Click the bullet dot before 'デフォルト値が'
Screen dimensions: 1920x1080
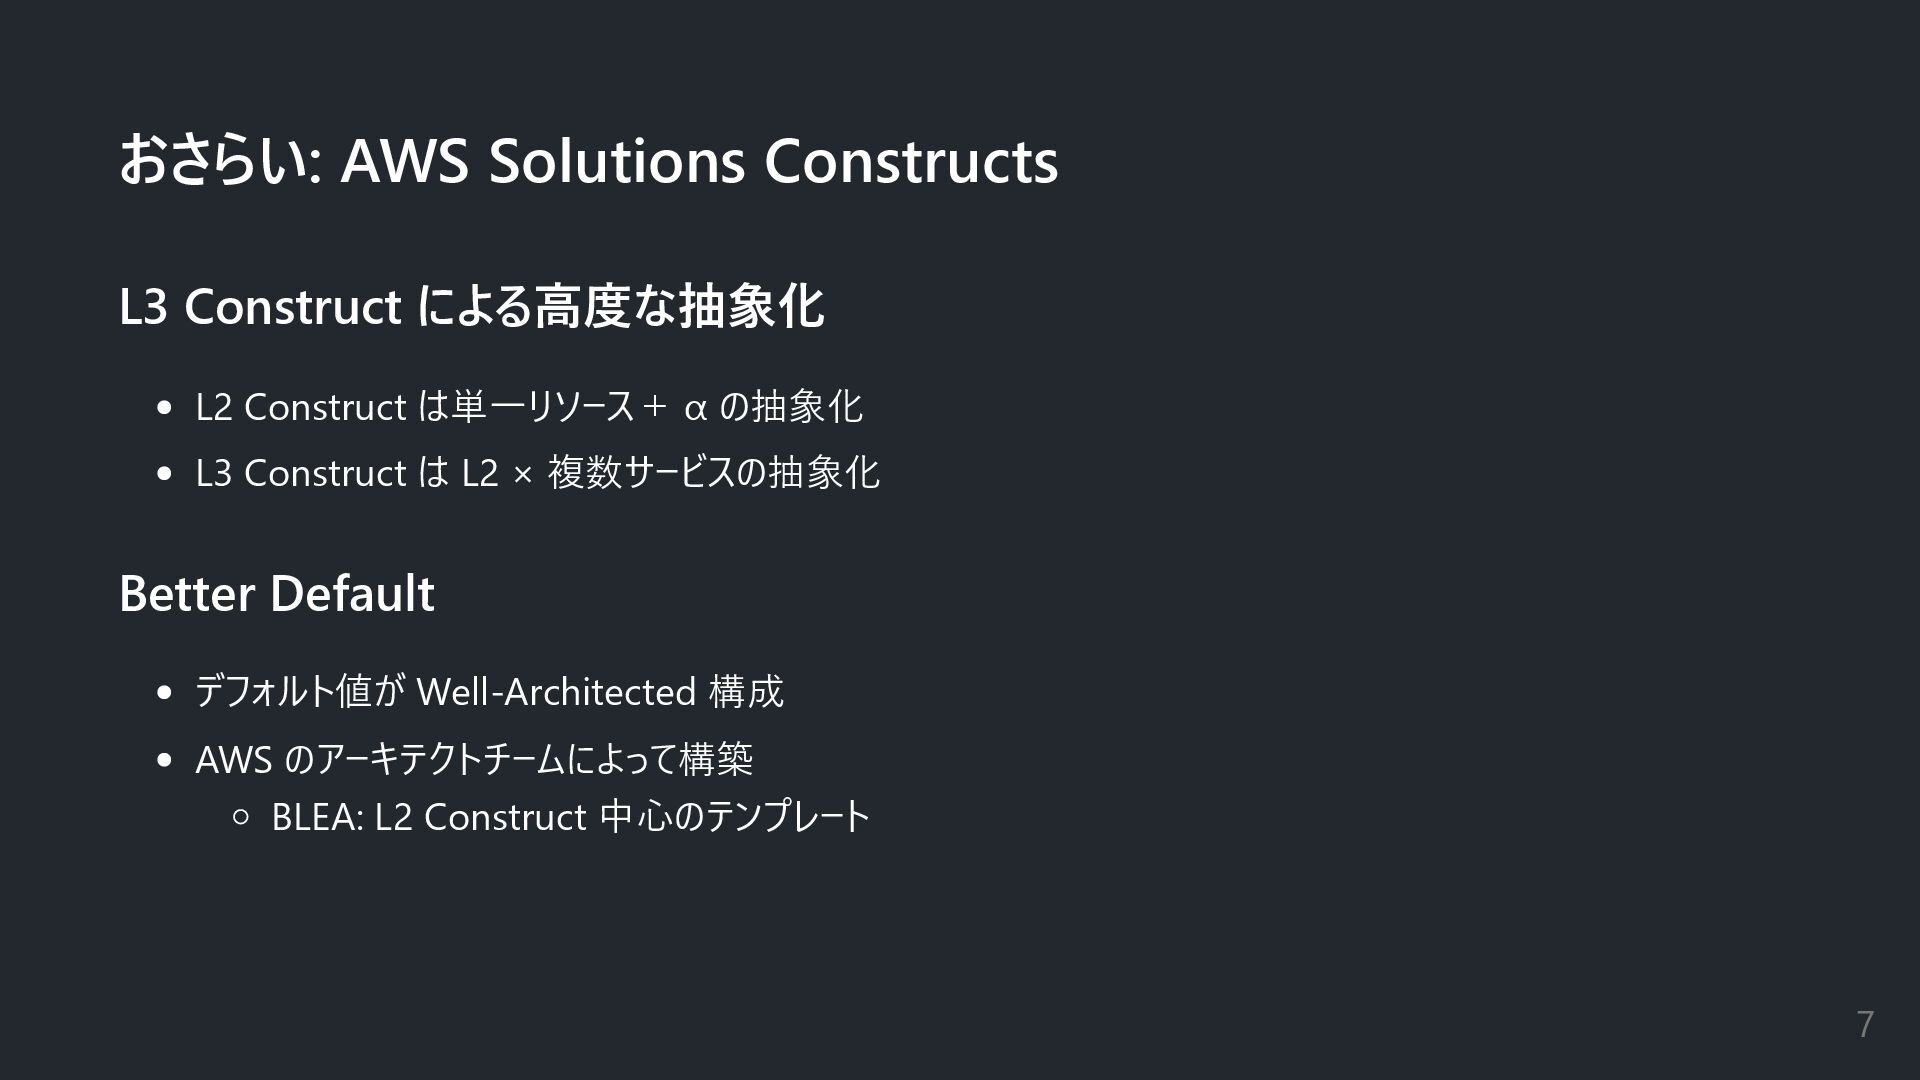165,693
